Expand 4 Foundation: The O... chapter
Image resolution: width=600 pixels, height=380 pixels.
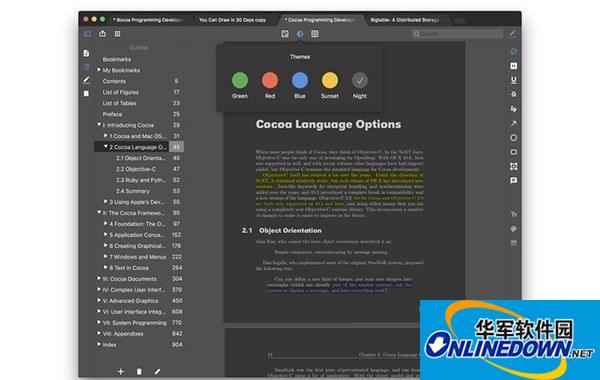point(106,223)
